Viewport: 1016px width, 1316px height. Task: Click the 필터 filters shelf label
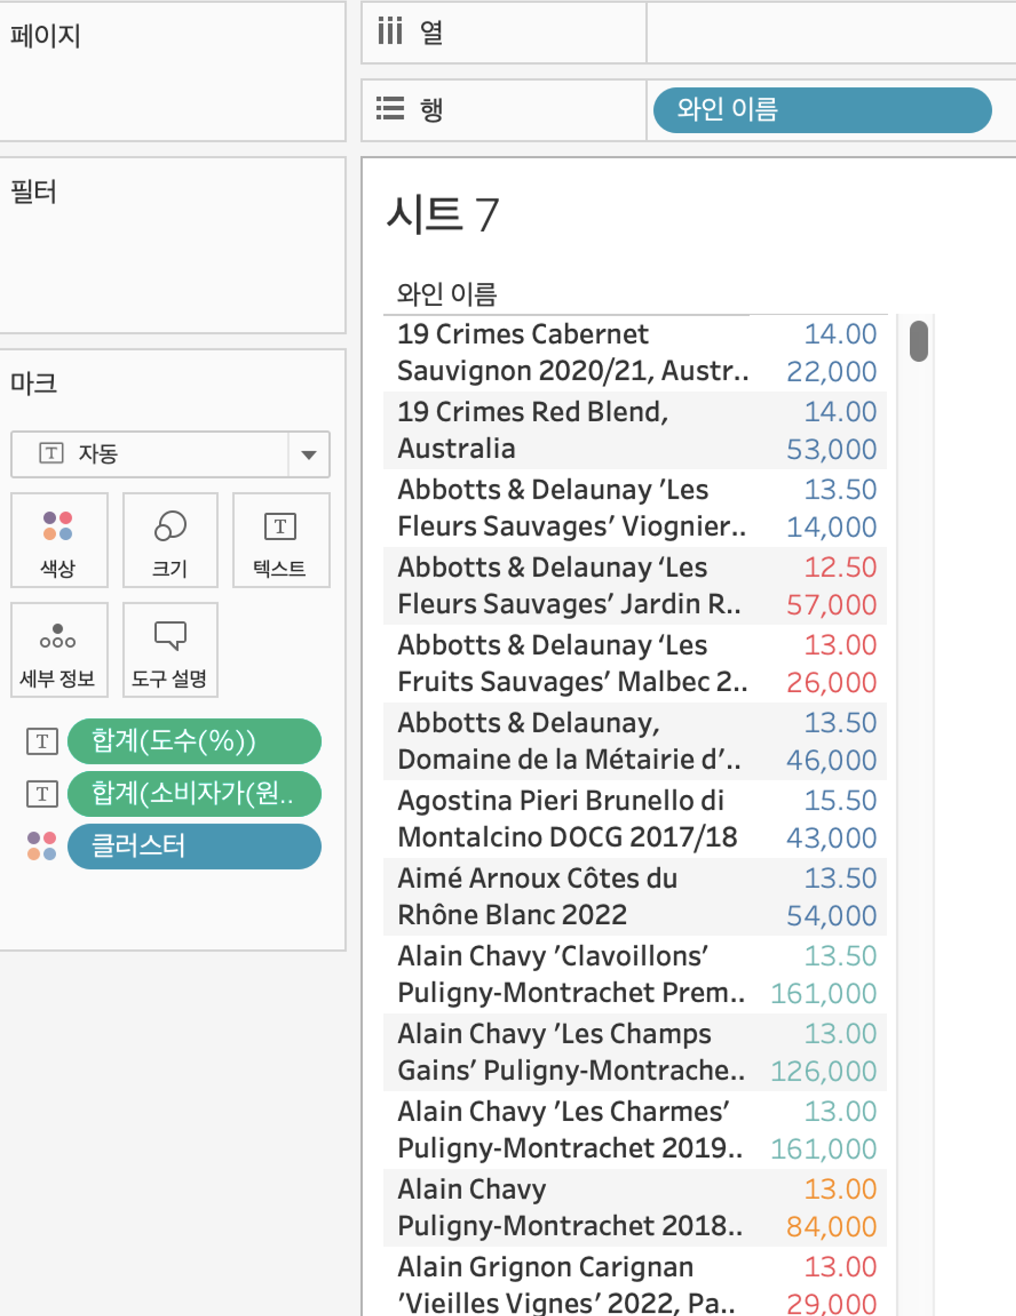point(33,191)
